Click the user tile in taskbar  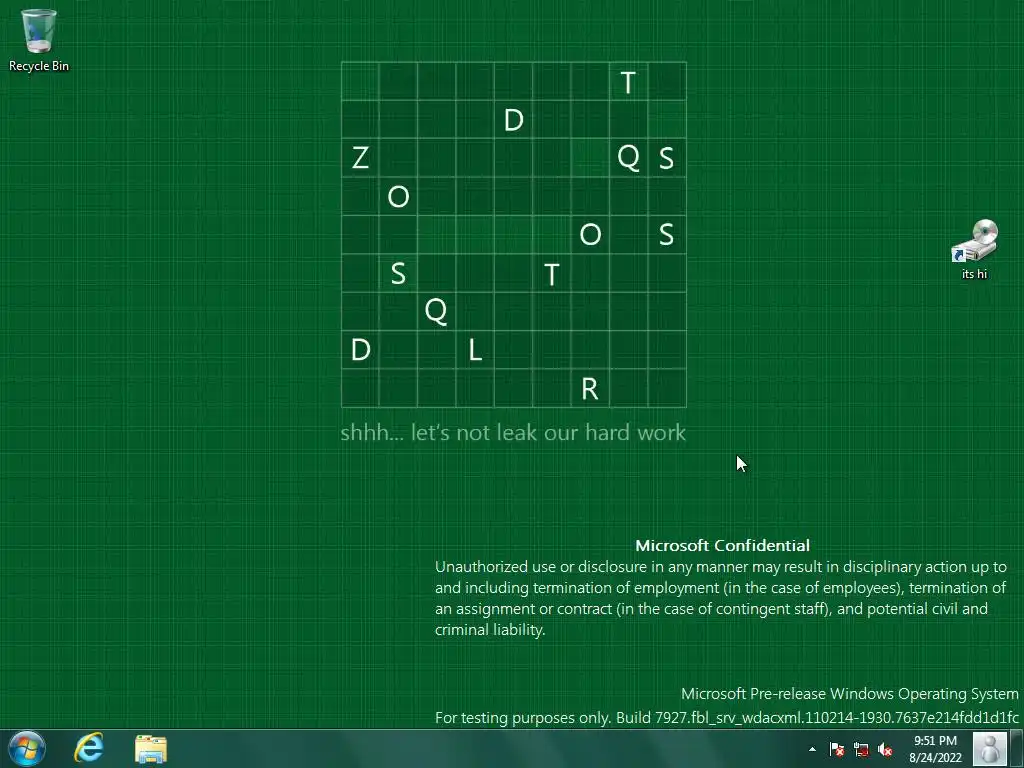point(990,749)
